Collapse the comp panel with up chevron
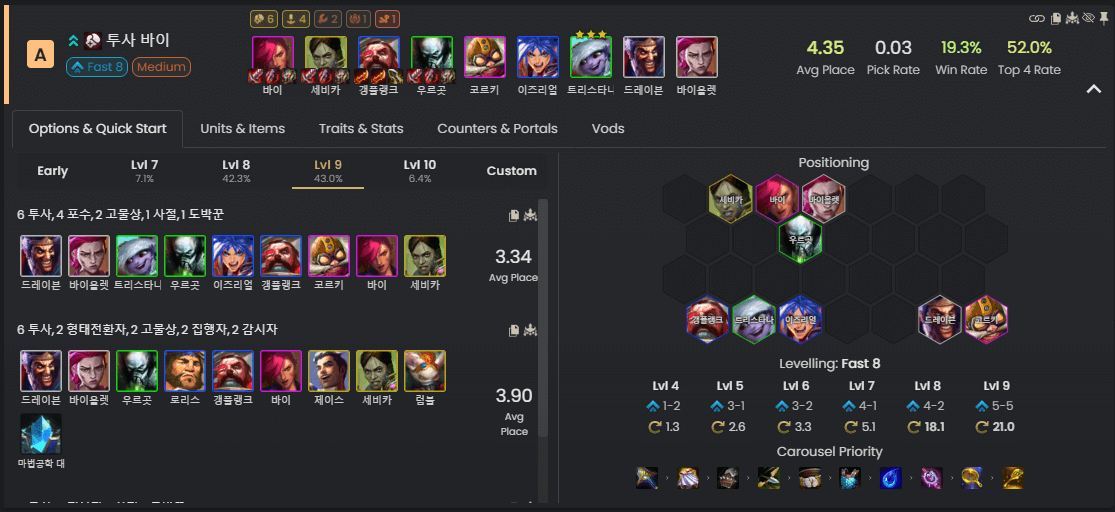The image size is (1115, 512). coord(1094,89)
